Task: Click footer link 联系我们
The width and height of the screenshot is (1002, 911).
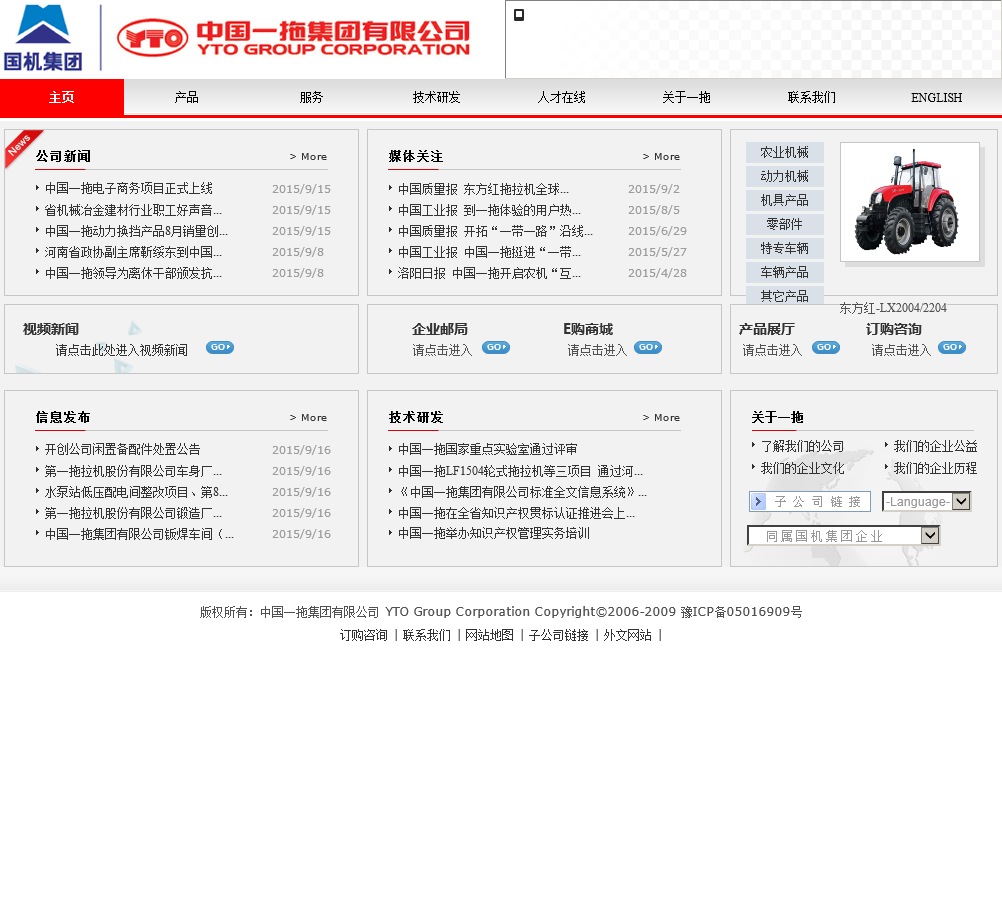Action: point(427,635)
